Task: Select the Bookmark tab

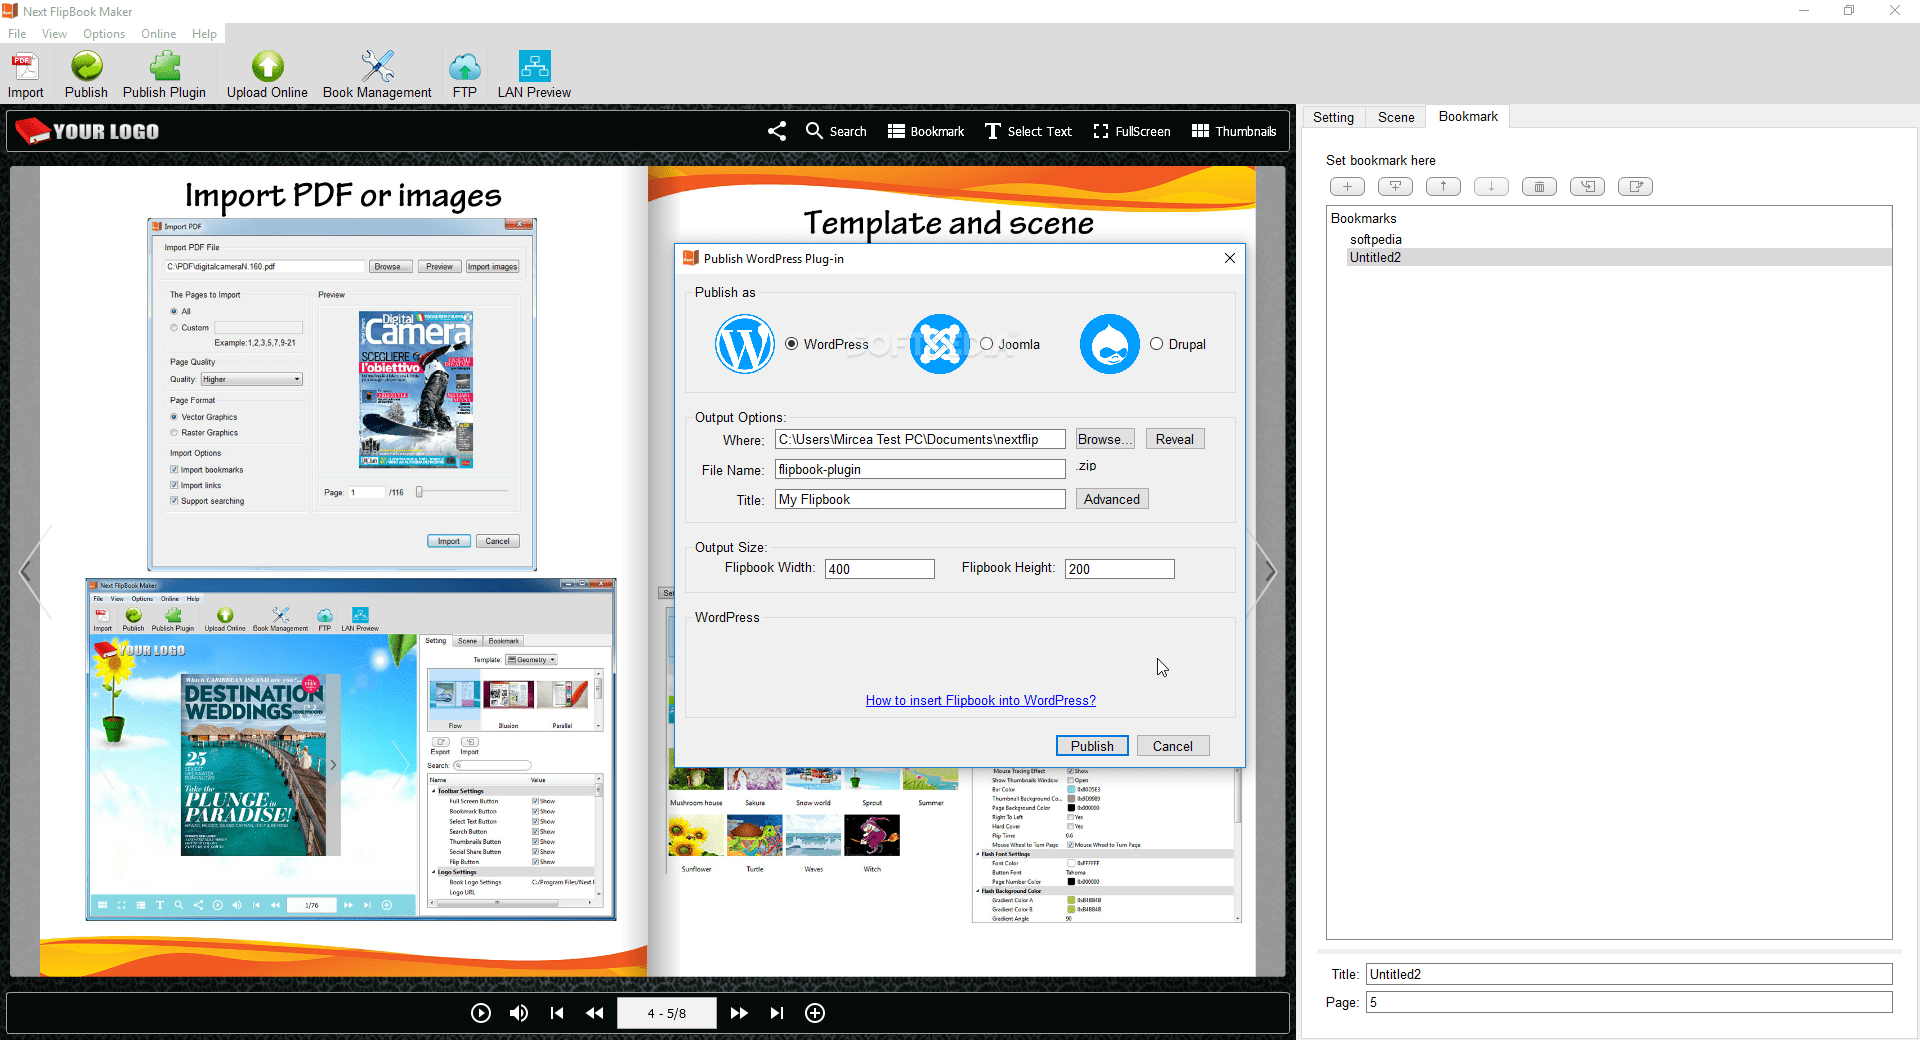Action: (x=1468, y=116)
